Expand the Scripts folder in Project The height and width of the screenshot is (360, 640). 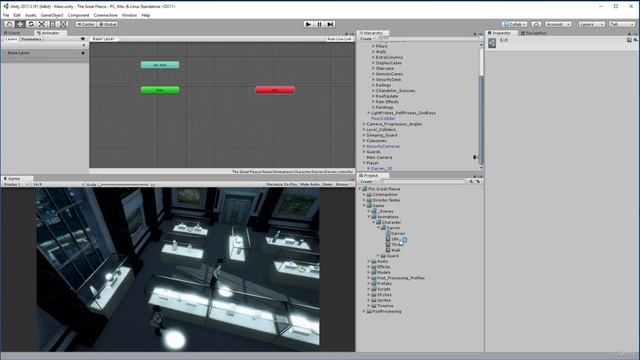(369, 289)
